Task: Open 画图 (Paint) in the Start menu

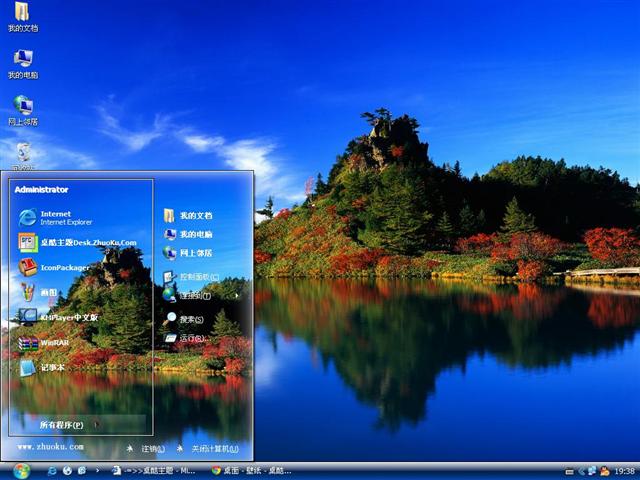Action: pos(38,292)
